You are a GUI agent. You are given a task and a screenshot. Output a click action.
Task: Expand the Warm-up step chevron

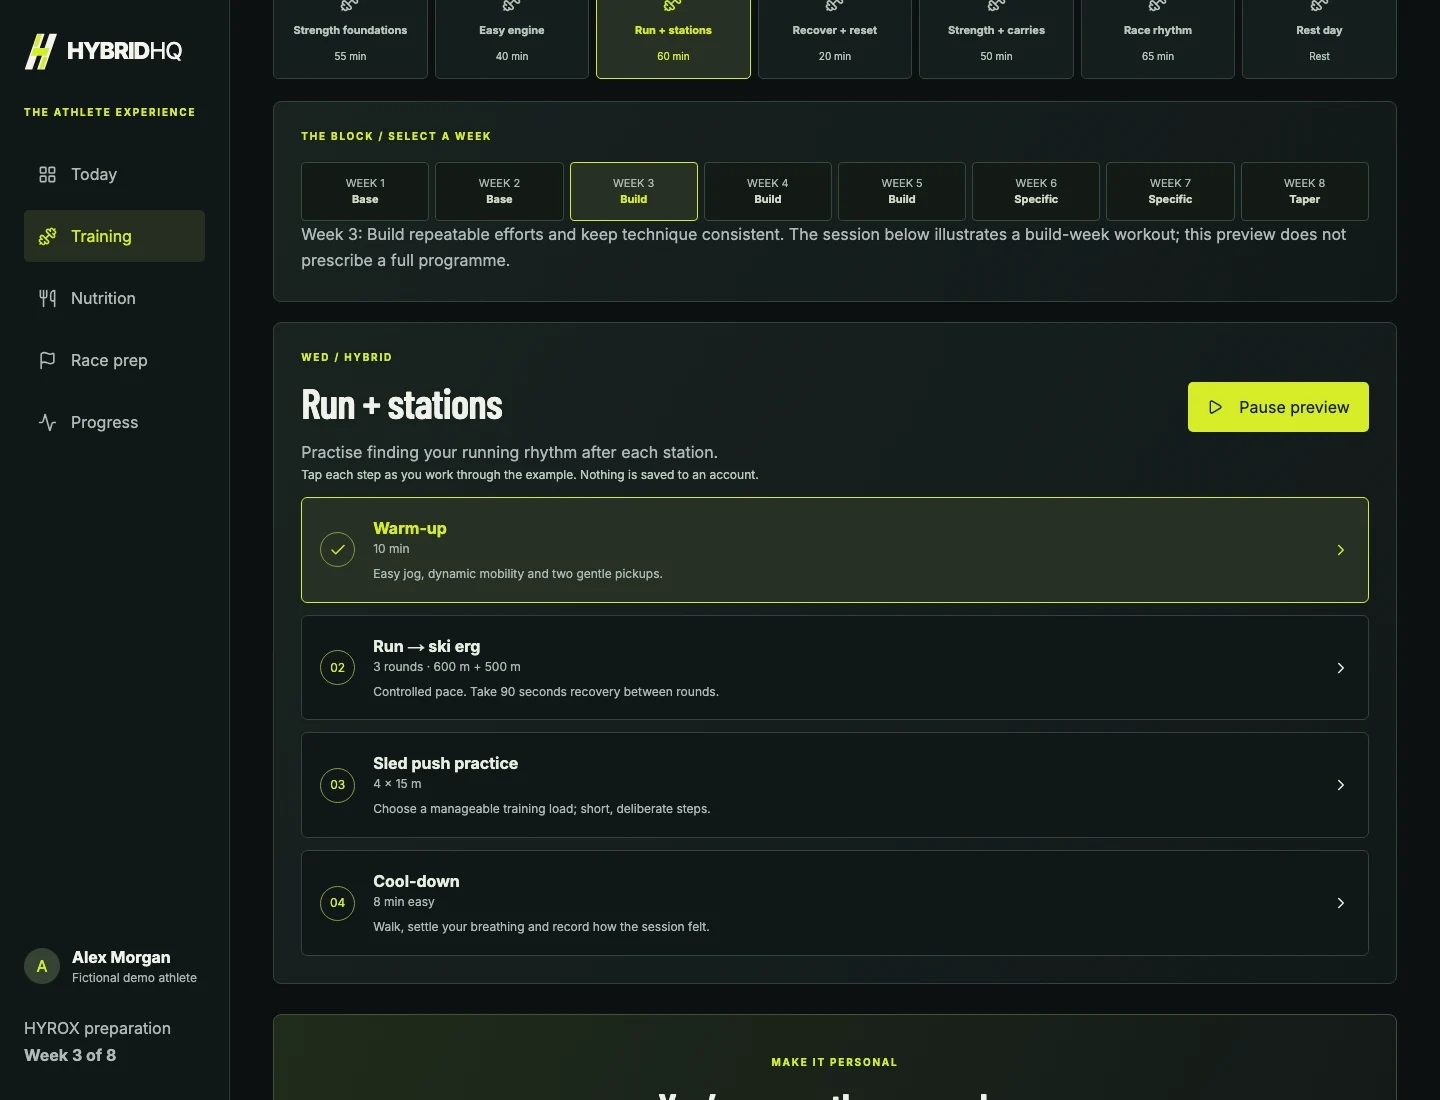[1341, 550]
